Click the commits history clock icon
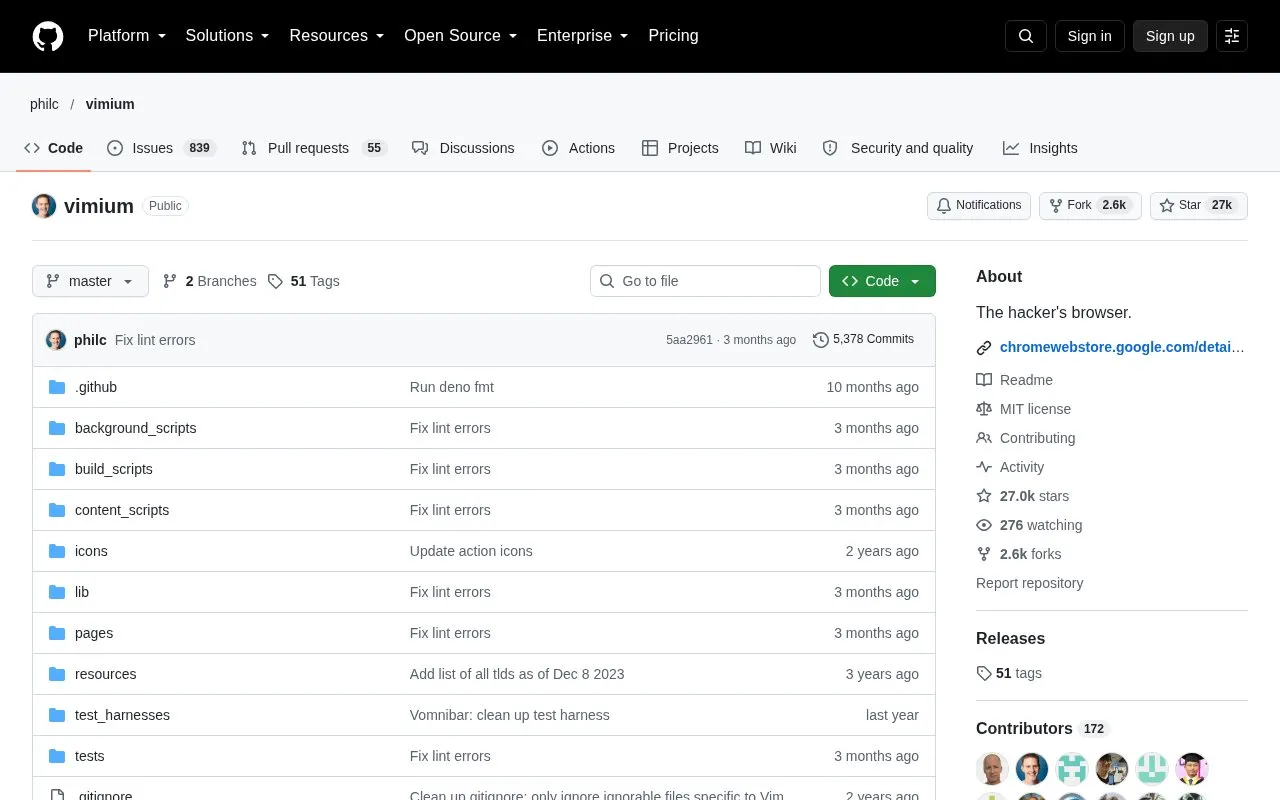Image resolution: width=1280 pixels, height=800 pixels. point(821,340)
